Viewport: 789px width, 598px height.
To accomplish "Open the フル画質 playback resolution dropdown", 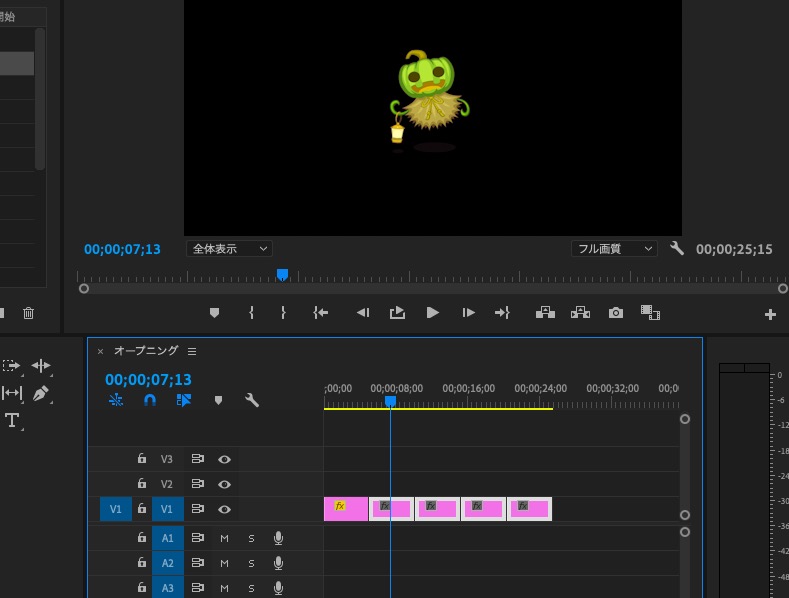I will 613,248.
